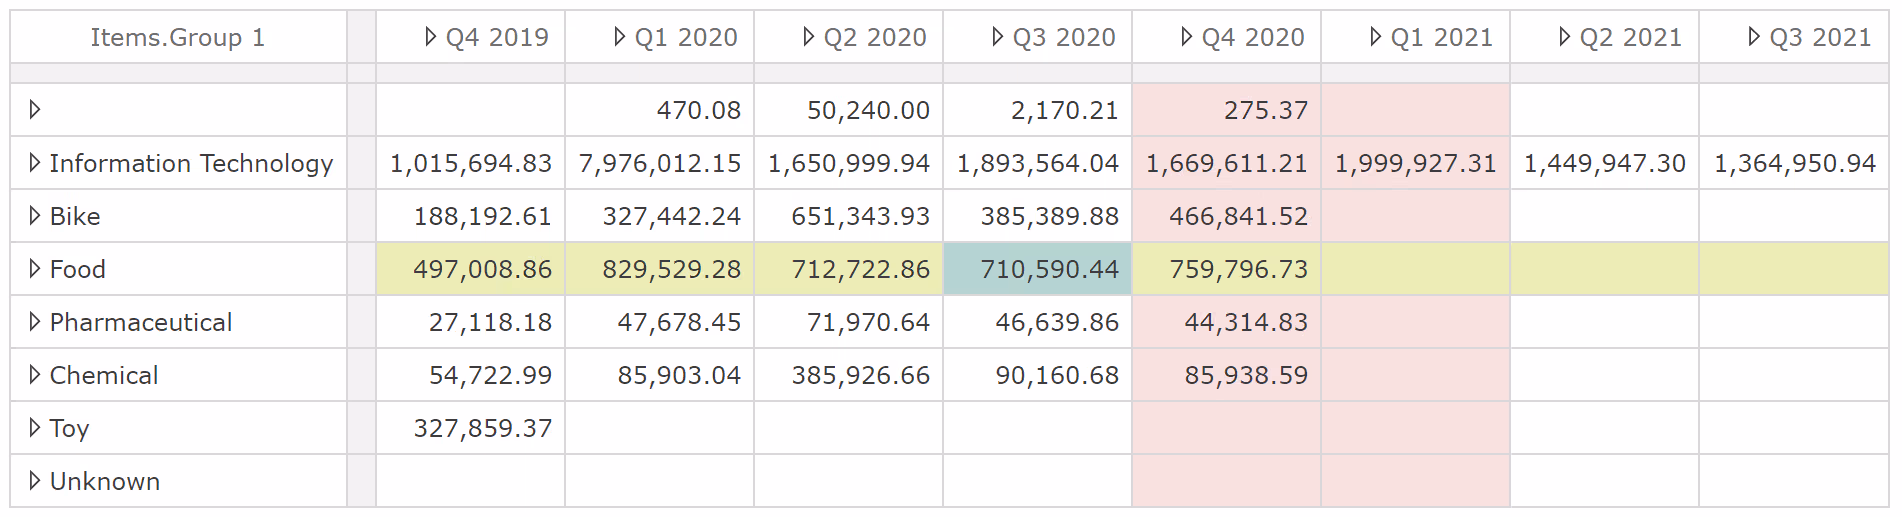Click the Items.Group 1 header

(178, 37)
